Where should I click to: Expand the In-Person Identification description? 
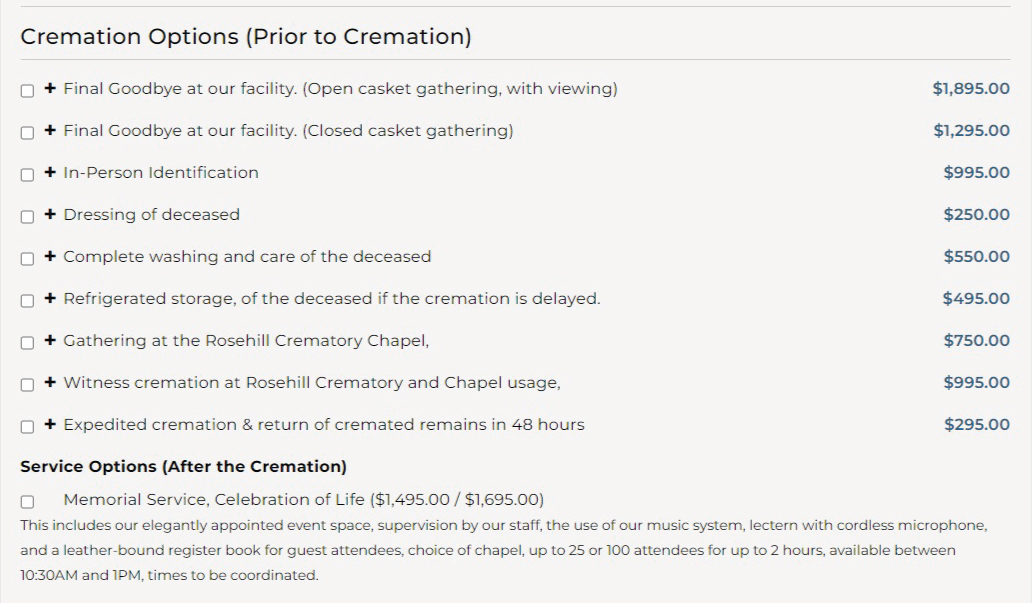[x=50, y=172]
